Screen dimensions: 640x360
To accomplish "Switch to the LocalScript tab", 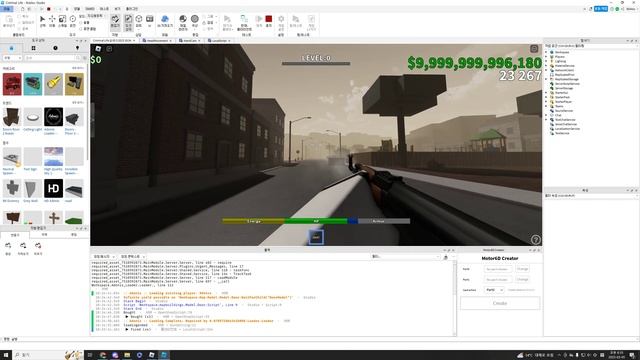I will coord(219,40).
